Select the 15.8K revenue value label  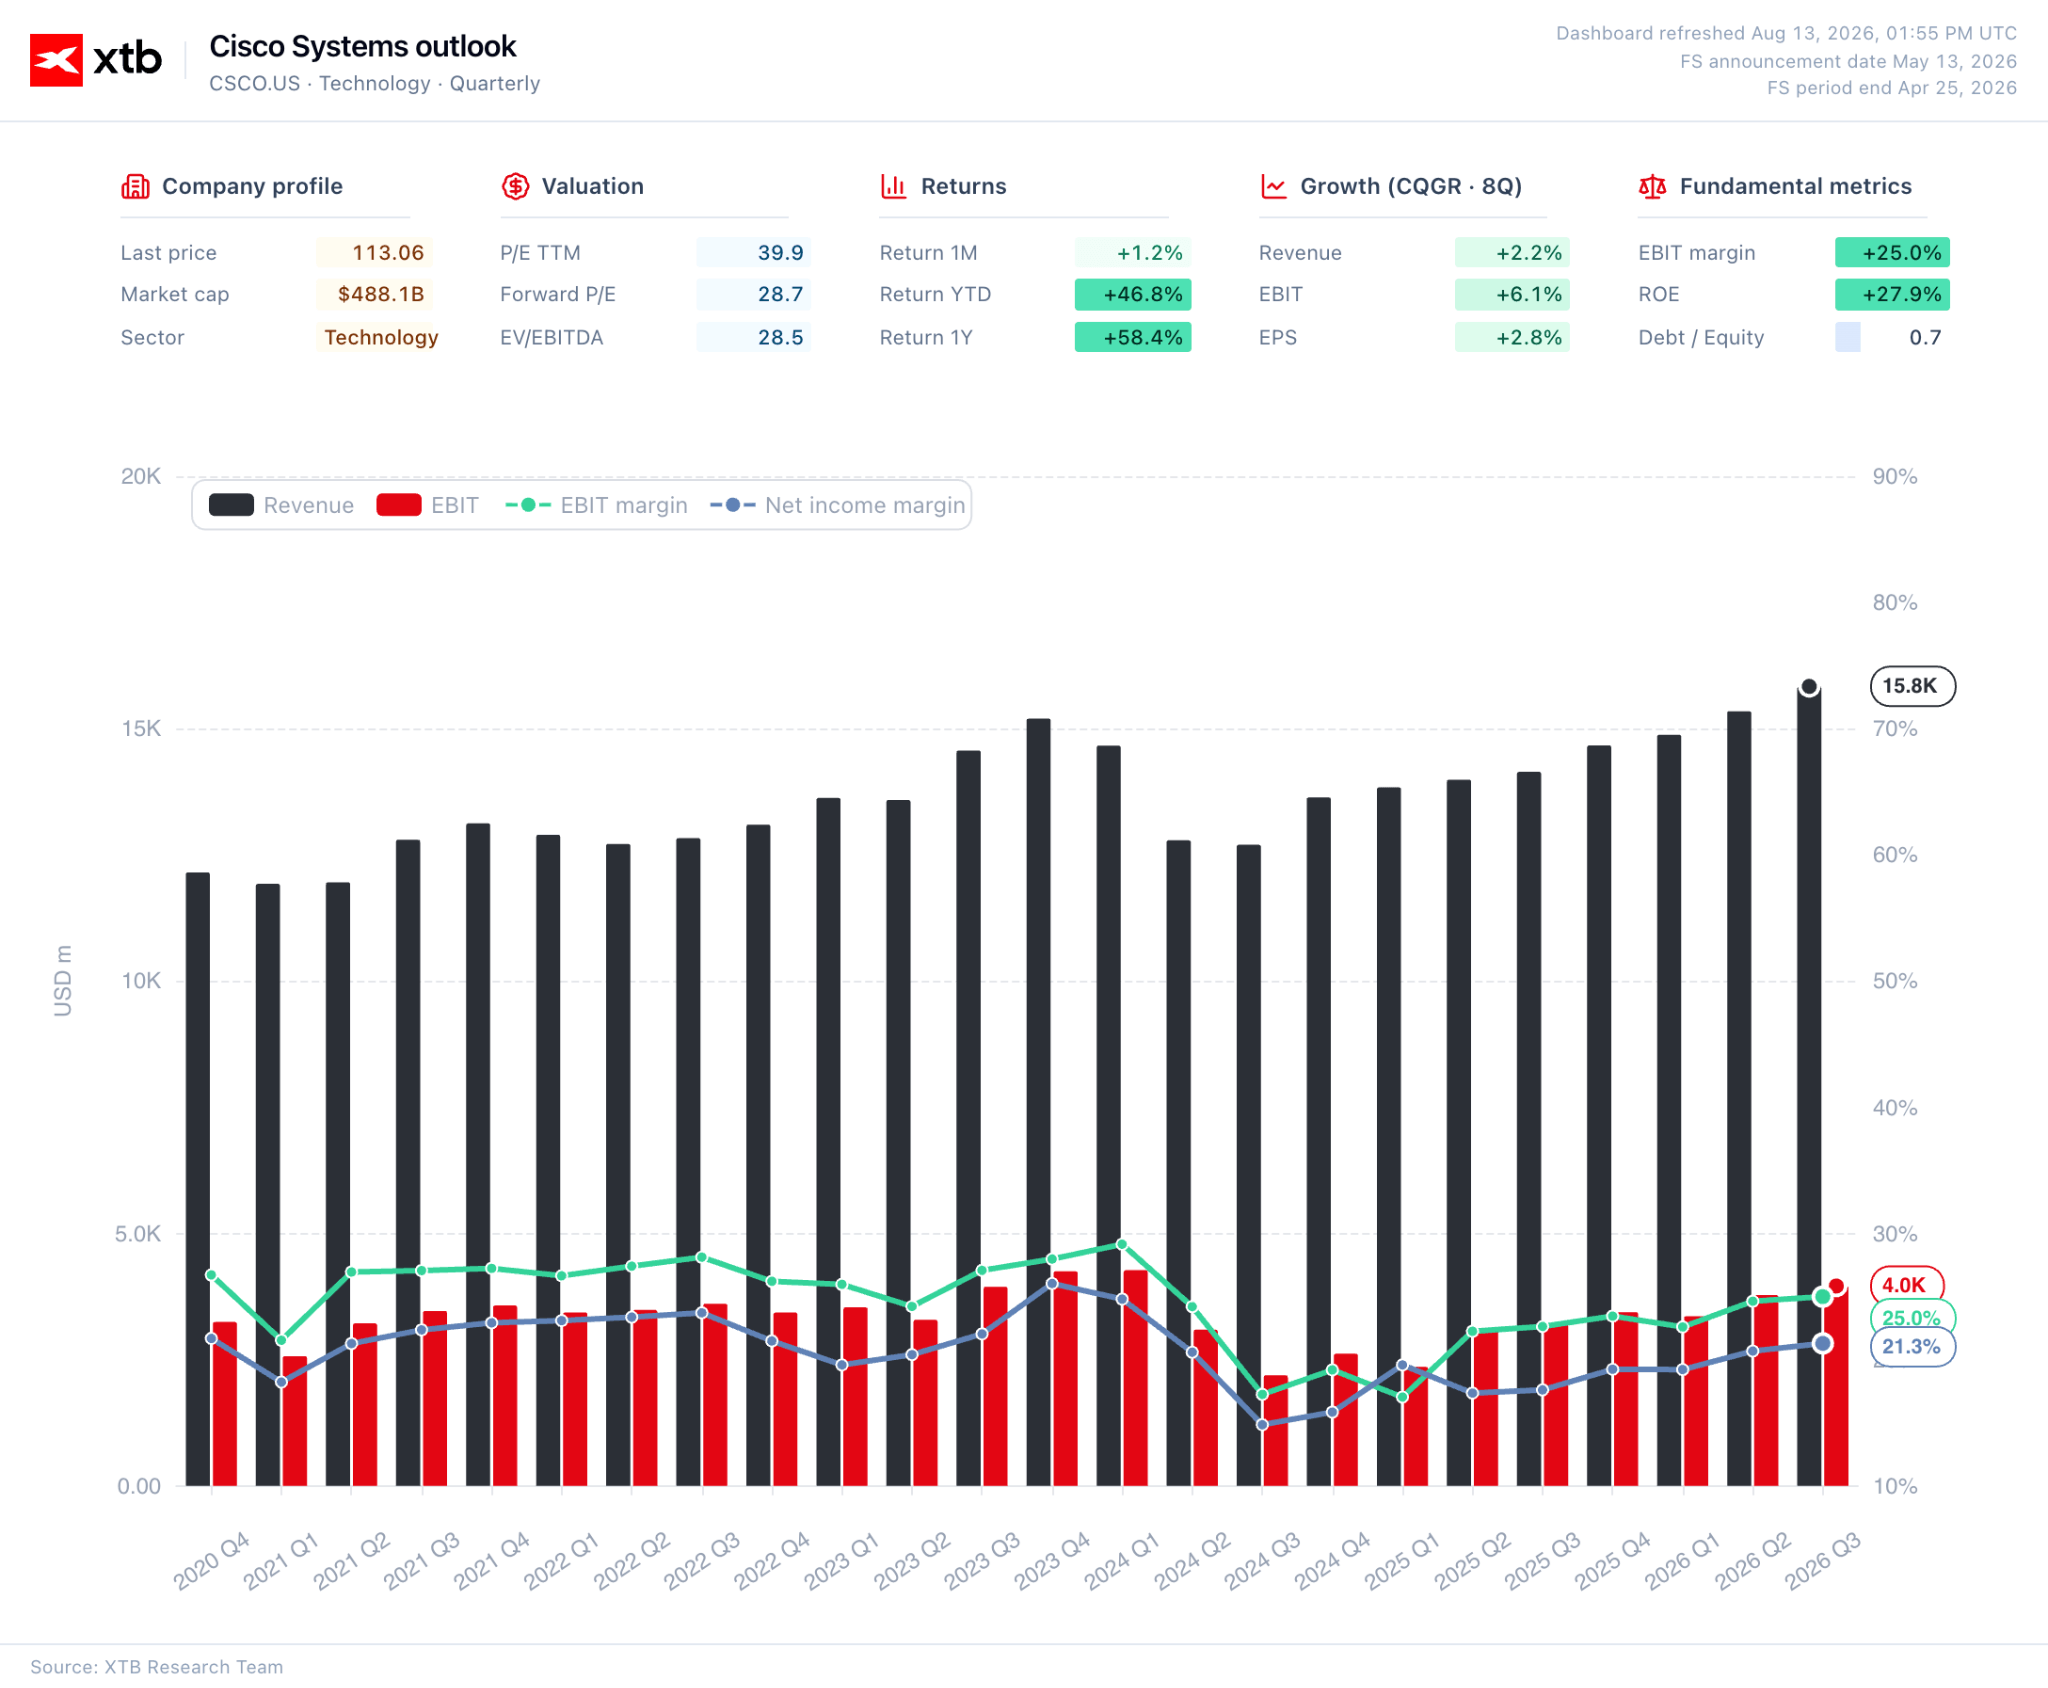click(1912, 686)
